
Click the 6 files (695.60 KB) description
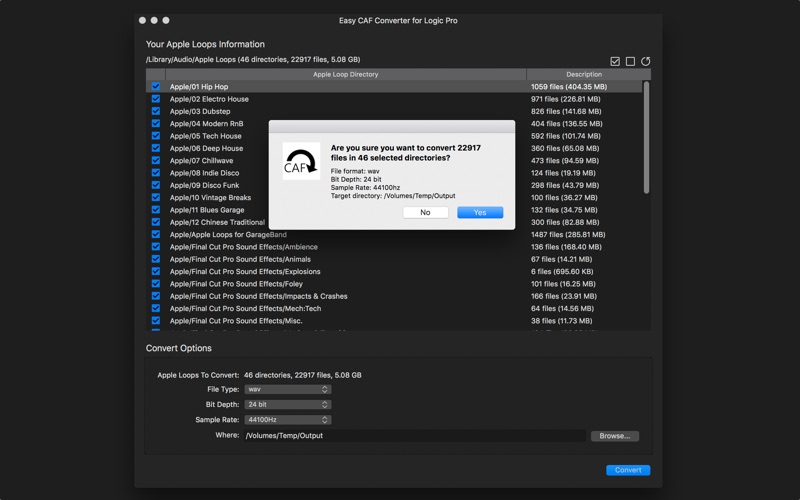click(562, 271)
